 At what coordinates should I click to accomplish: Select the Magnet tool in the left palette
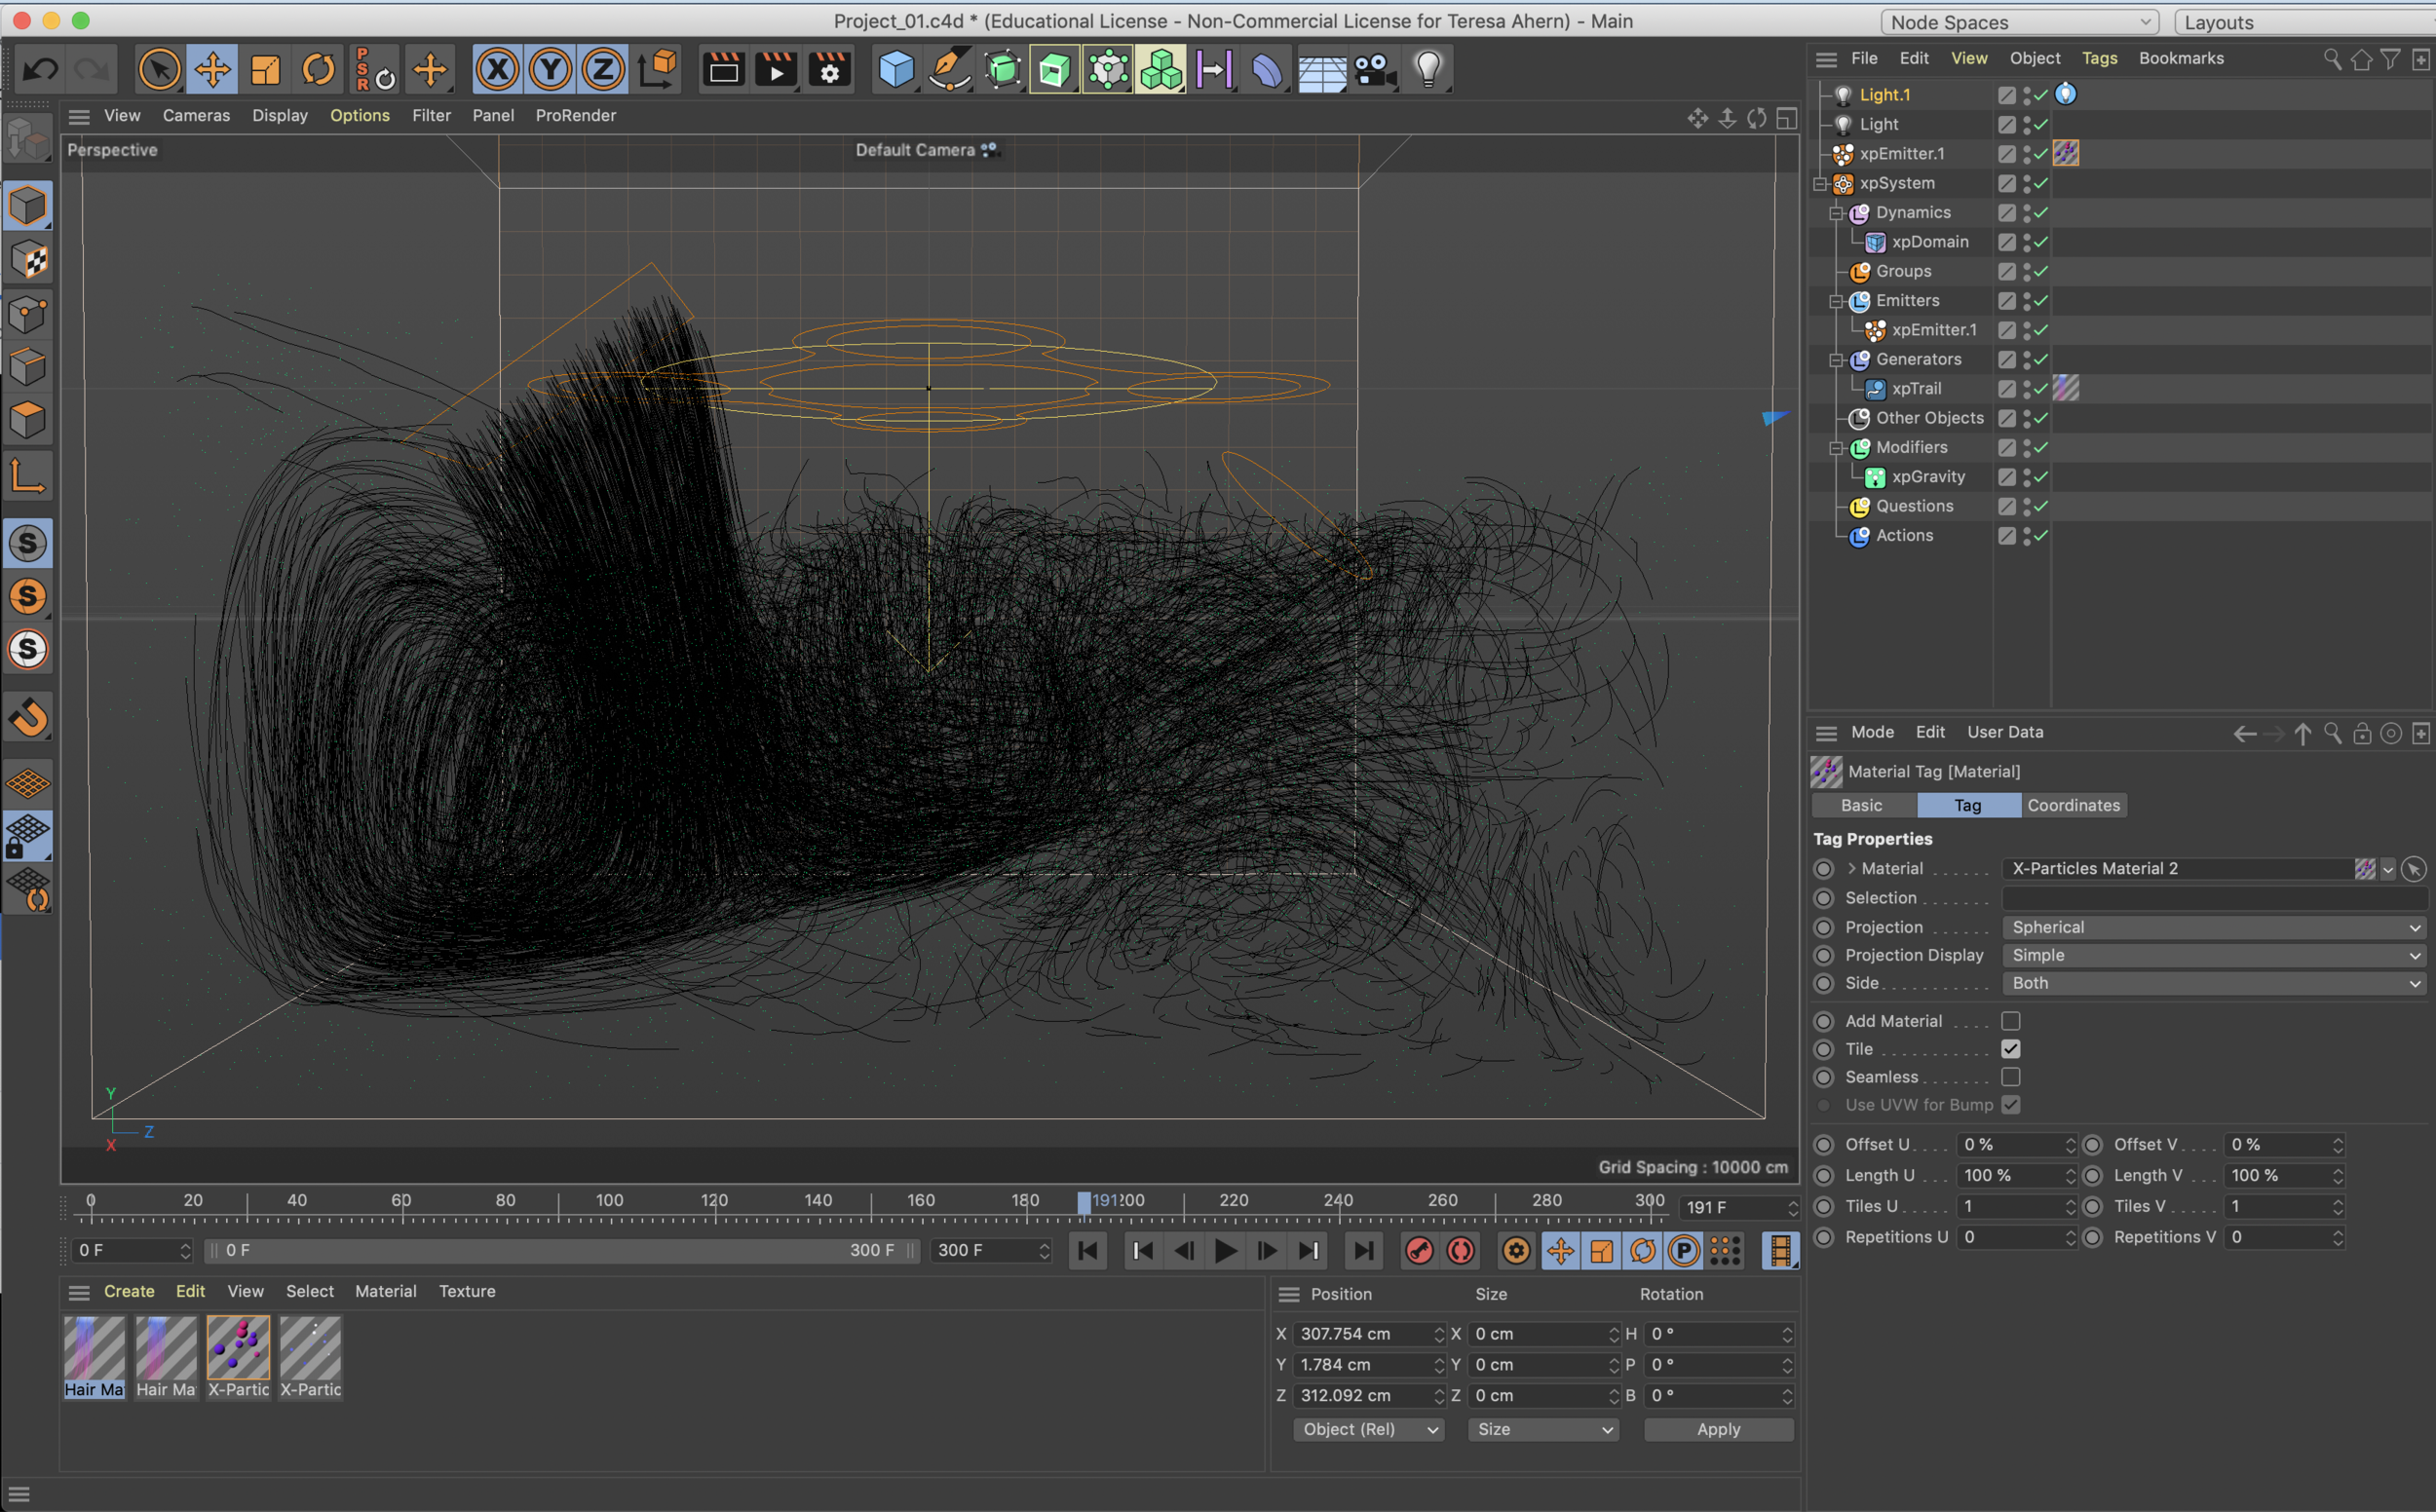click(x=27, y=716)
